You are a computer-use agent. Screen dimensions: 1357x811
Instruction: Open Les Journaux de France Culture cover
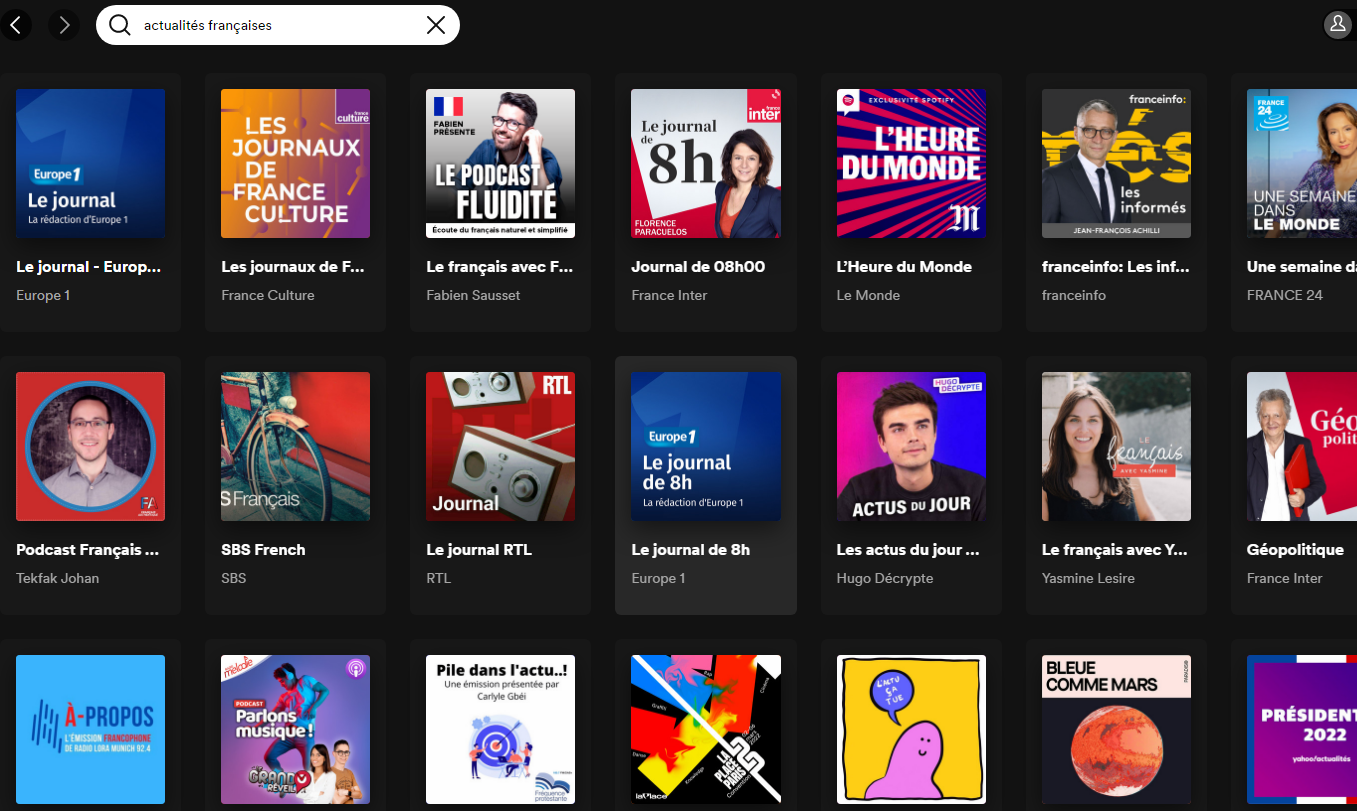tap(295, 164)
